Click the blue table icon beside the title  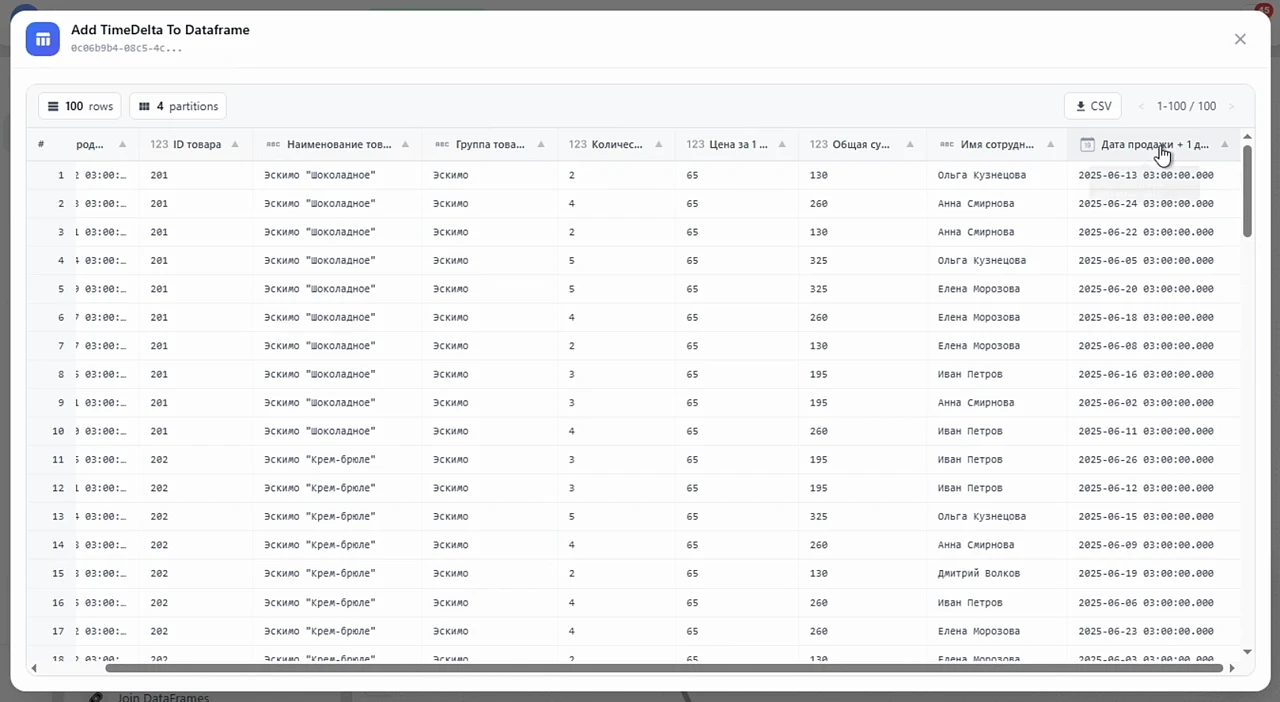coord(43,40)
